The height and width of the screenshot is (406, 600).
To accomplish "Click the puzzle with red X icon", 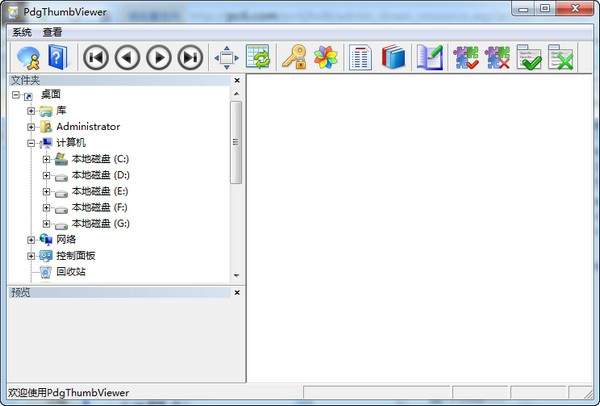I will [497, 58].
